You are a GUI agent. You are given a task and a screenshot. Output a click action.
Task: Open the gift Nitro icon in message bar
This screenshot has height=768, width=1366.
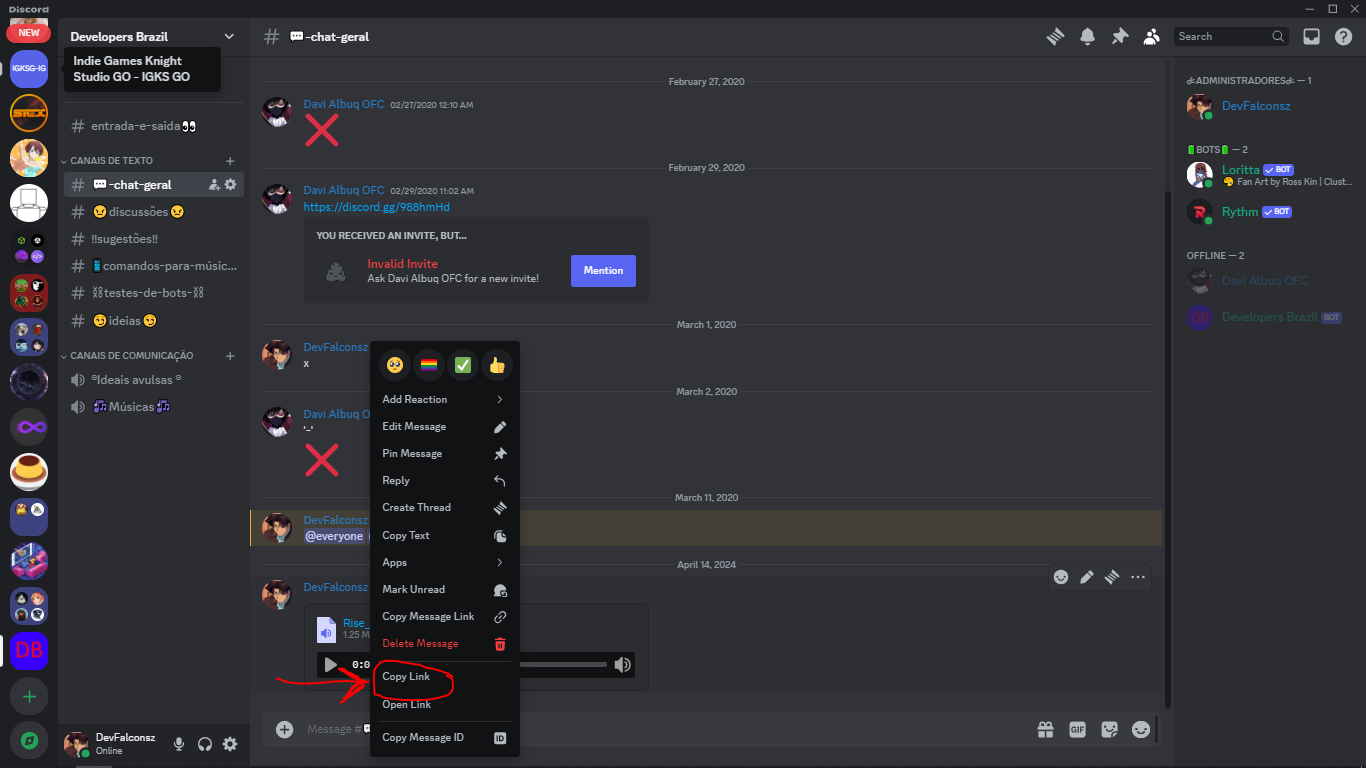1045,730
